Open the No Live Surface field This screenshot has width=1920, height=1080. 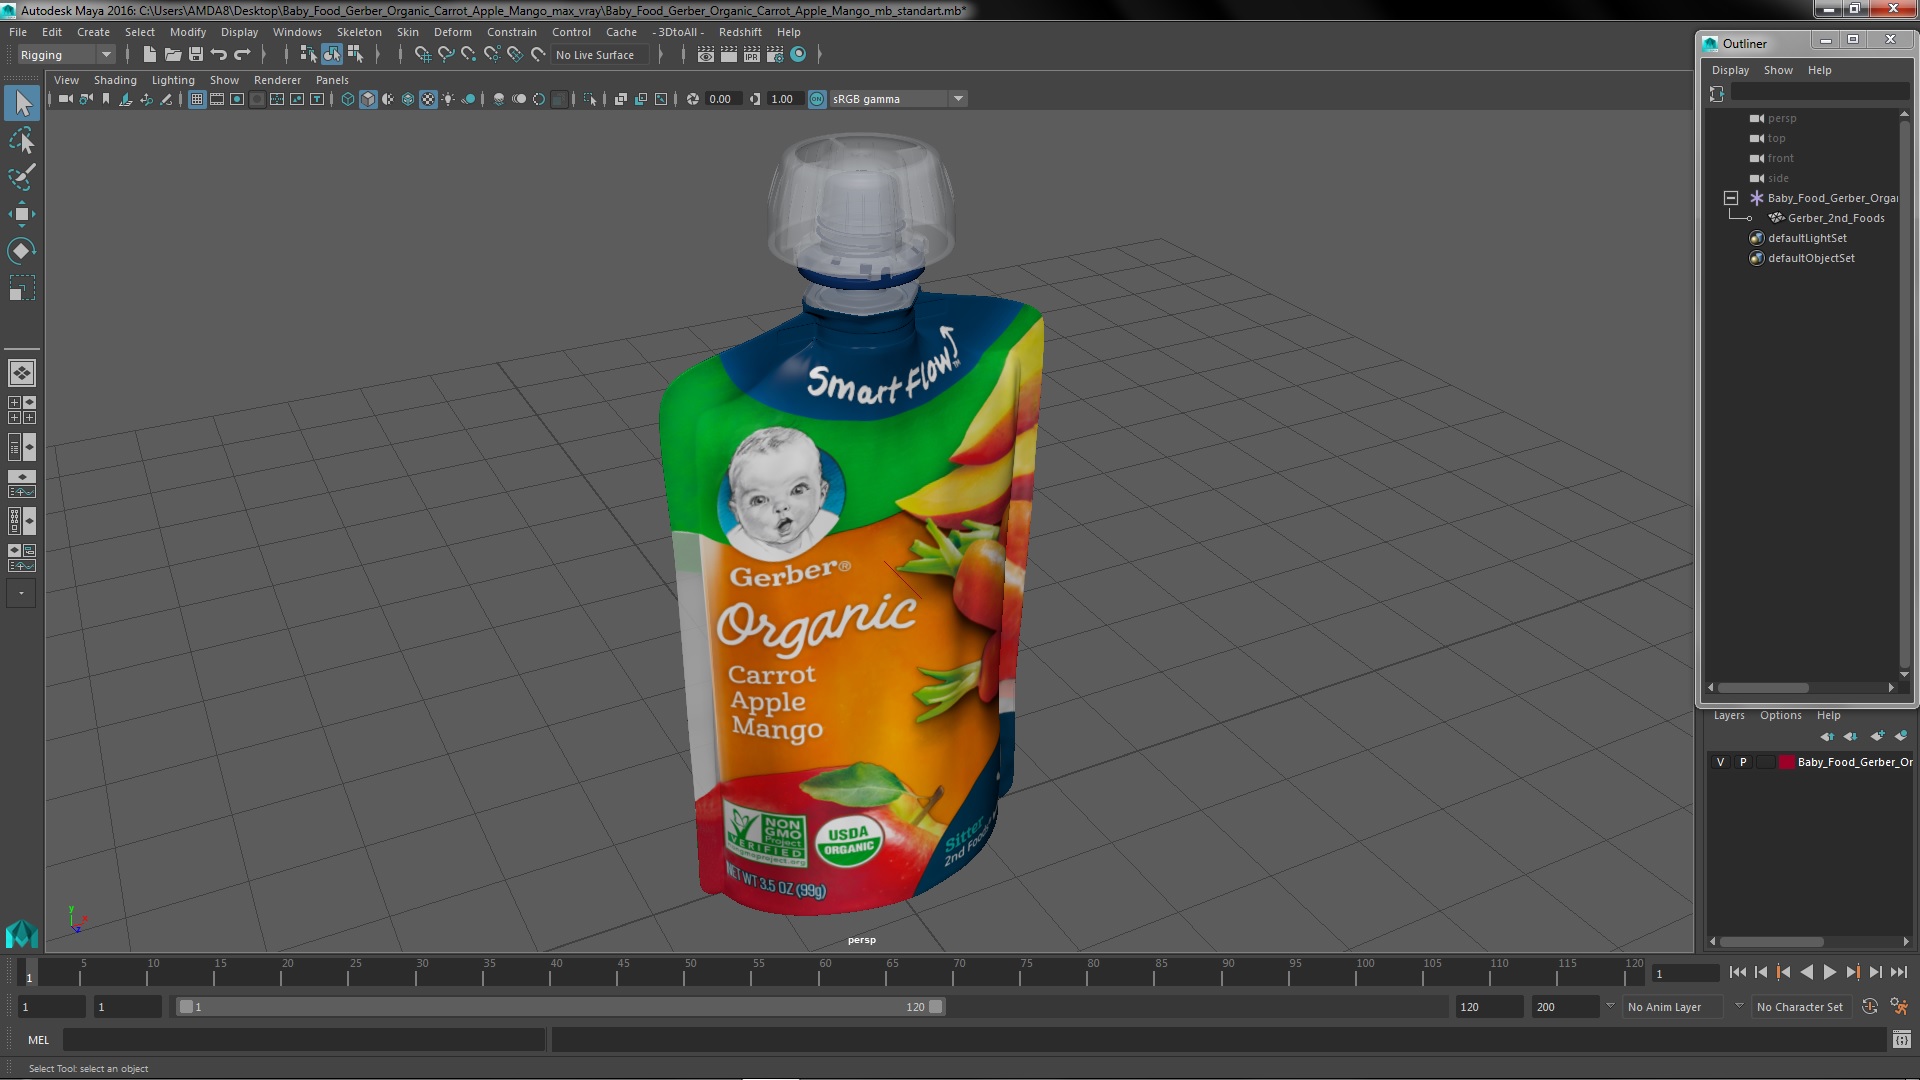point(600,55)
